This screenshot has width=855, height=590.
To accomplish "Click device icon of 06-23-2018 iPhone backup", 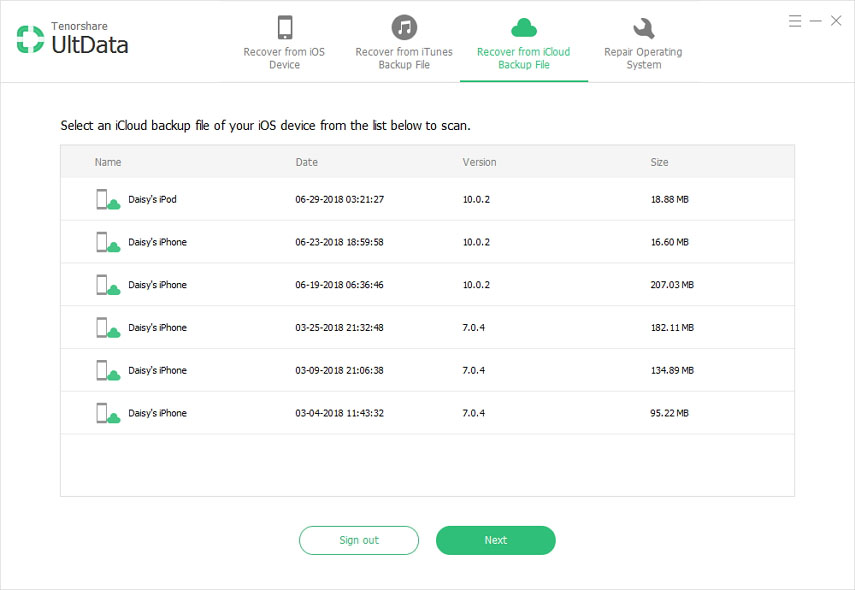I will click(108, 243).
